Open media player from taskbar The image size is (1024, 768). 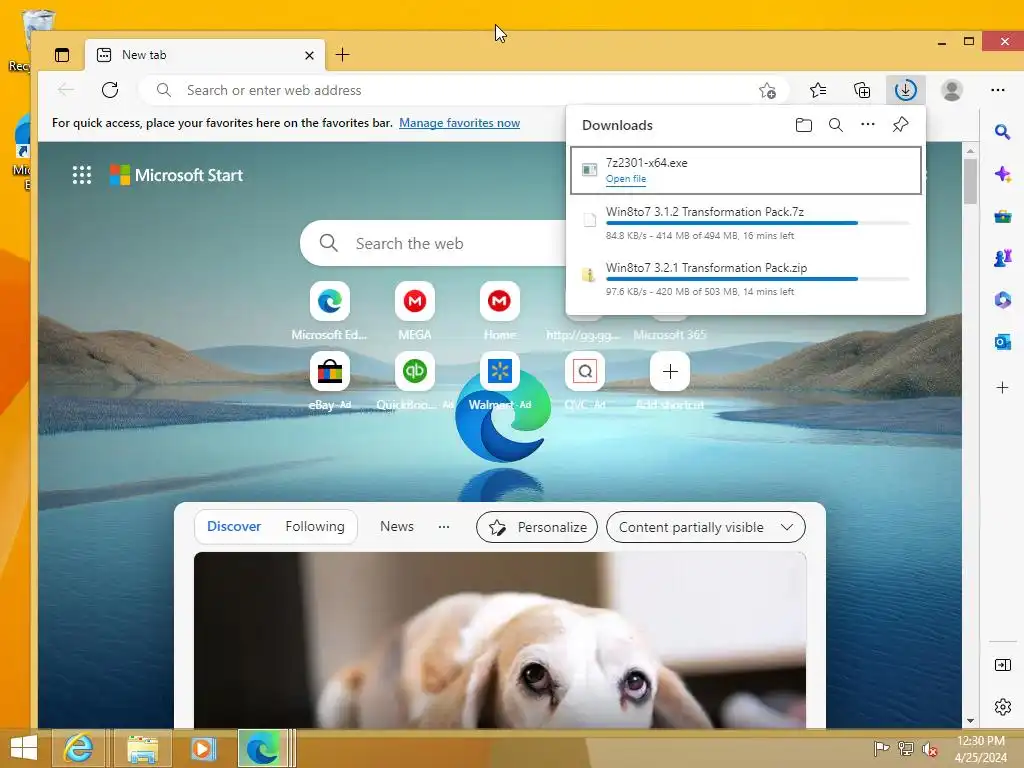coord(203,748)
